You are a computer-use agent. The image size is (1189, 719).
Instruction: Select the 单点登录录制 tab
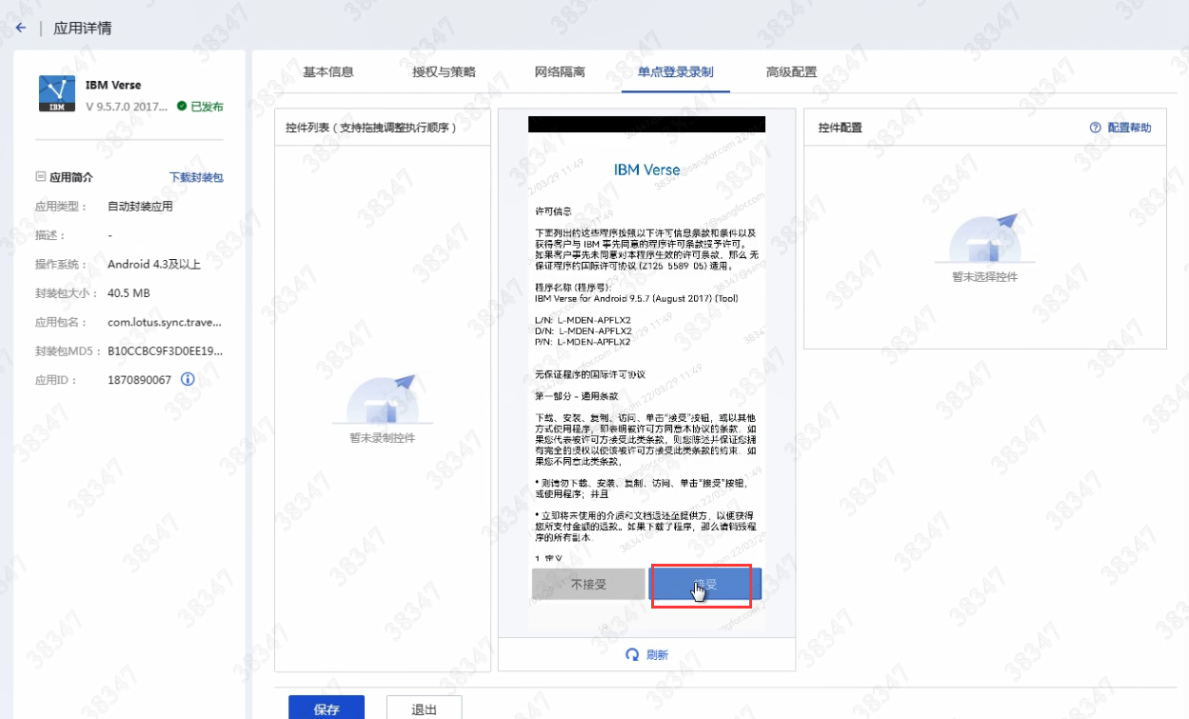tap(676, 72)
